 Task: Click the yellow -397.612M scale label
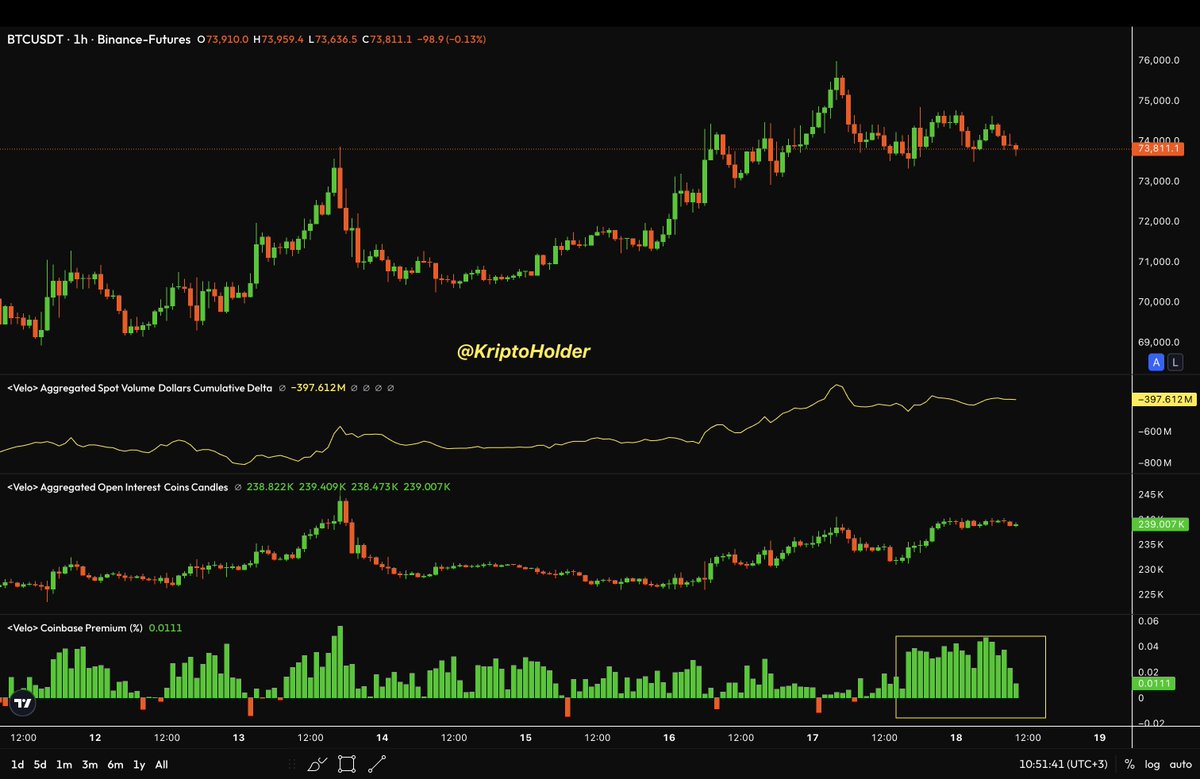(x=1163, y=400)
